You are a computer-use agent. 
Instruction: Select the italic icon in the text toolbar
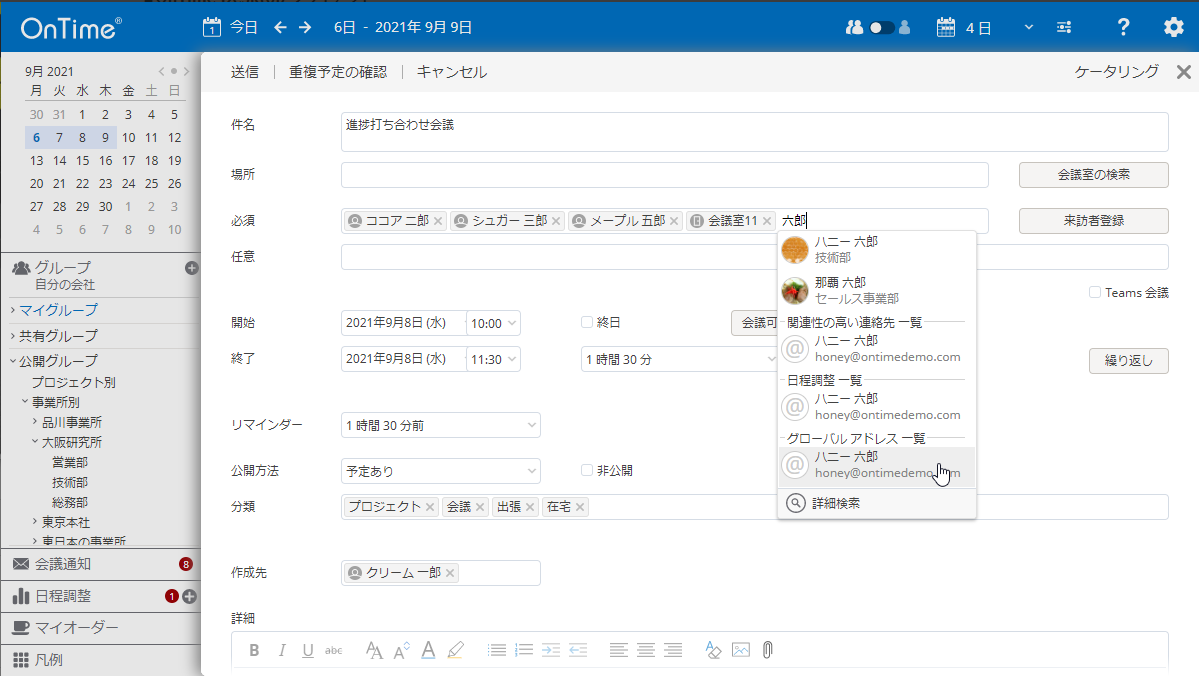click(x=282, y=650)
